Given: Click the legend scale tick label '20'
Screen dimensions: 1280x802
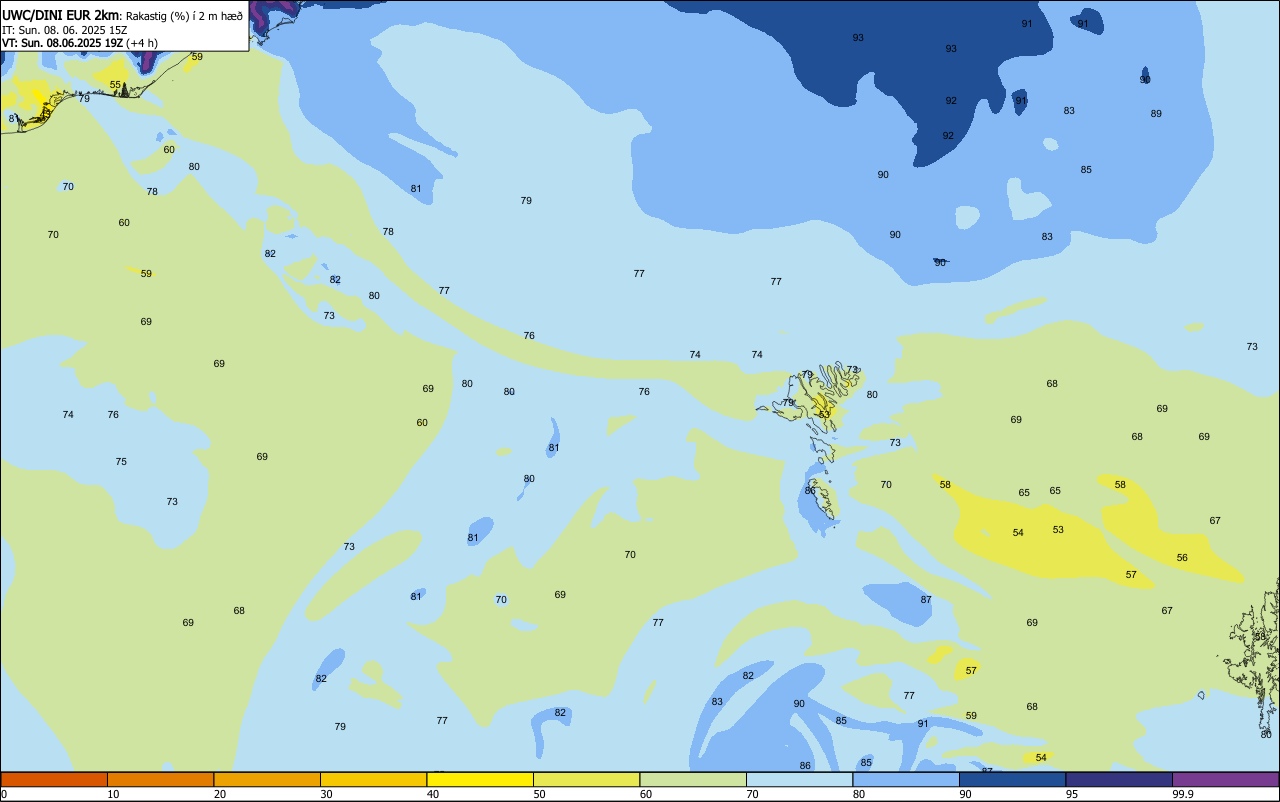Looking at the screenshot, I should point(220,794).
